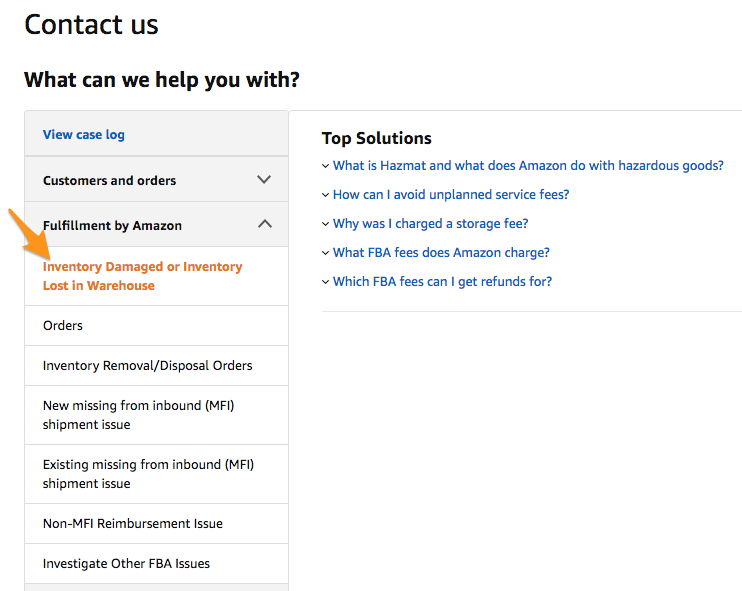Open 'How can I avoid unplanned service fees?'
Screen dimensions: 742x591
click(451, 195)
